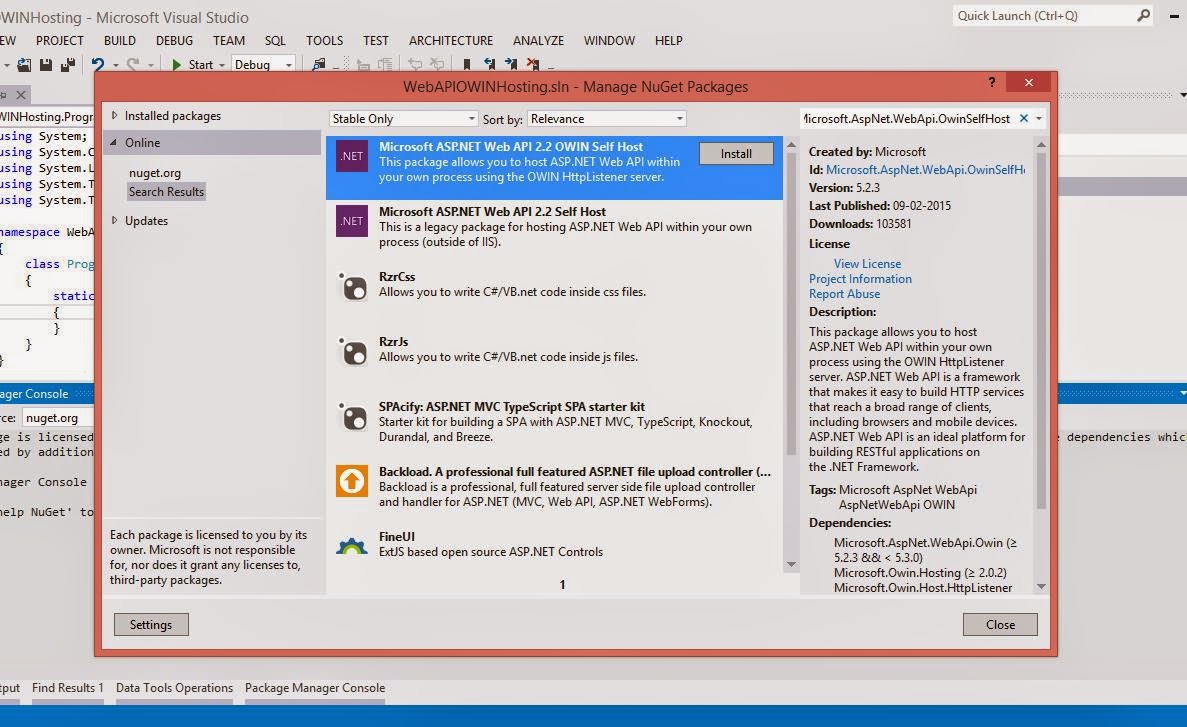Click the .NET icon of OWIN Self Host package

351,156
